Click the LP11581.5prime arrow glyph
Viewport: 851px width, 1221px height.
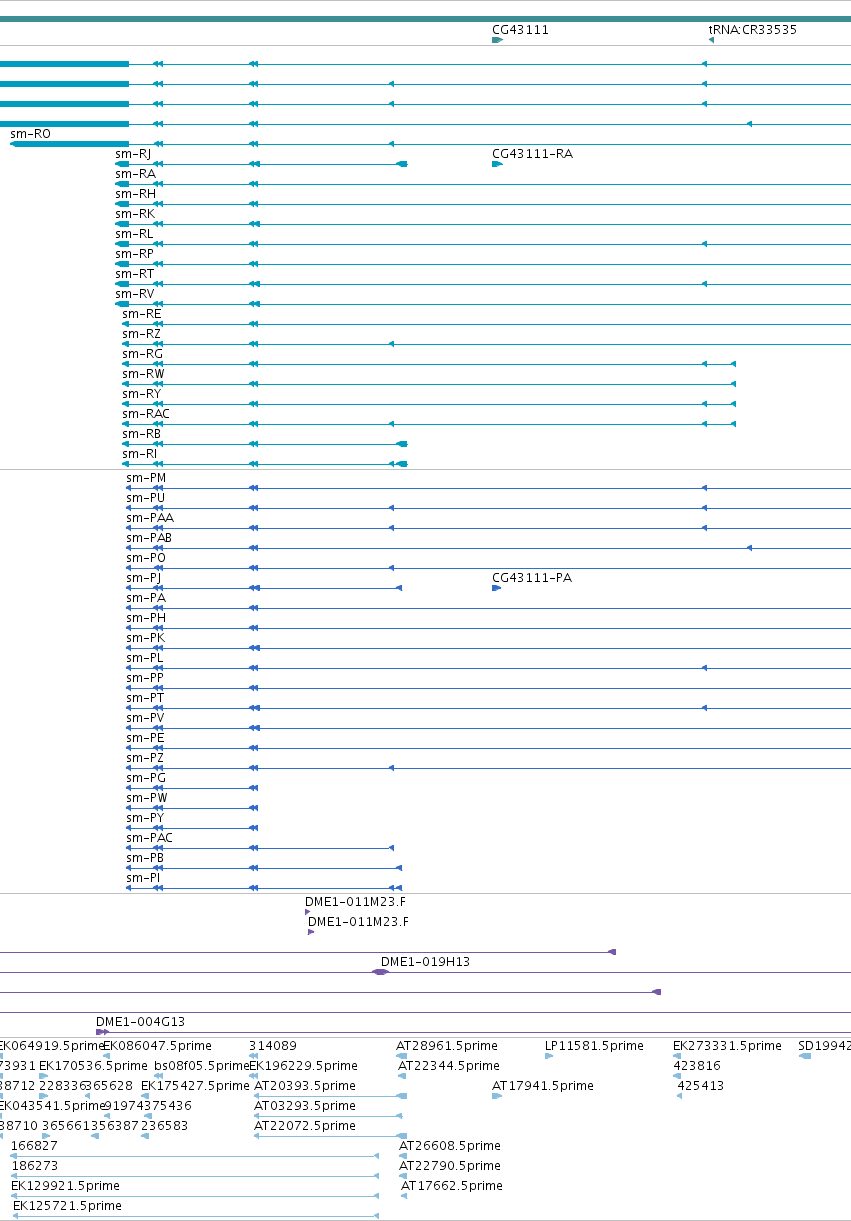pos(549,1056)
